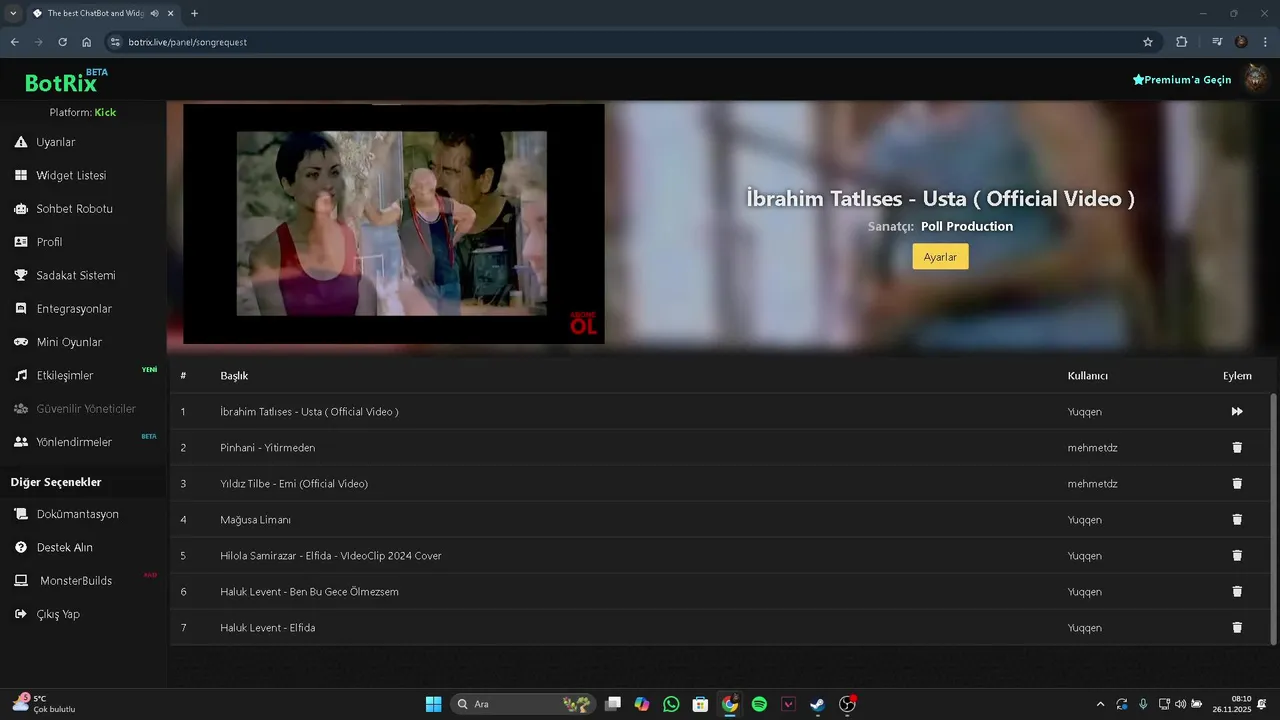
Task: Click the Pinhani - Yitirmeden title
Action: click(x=268, y=448)
